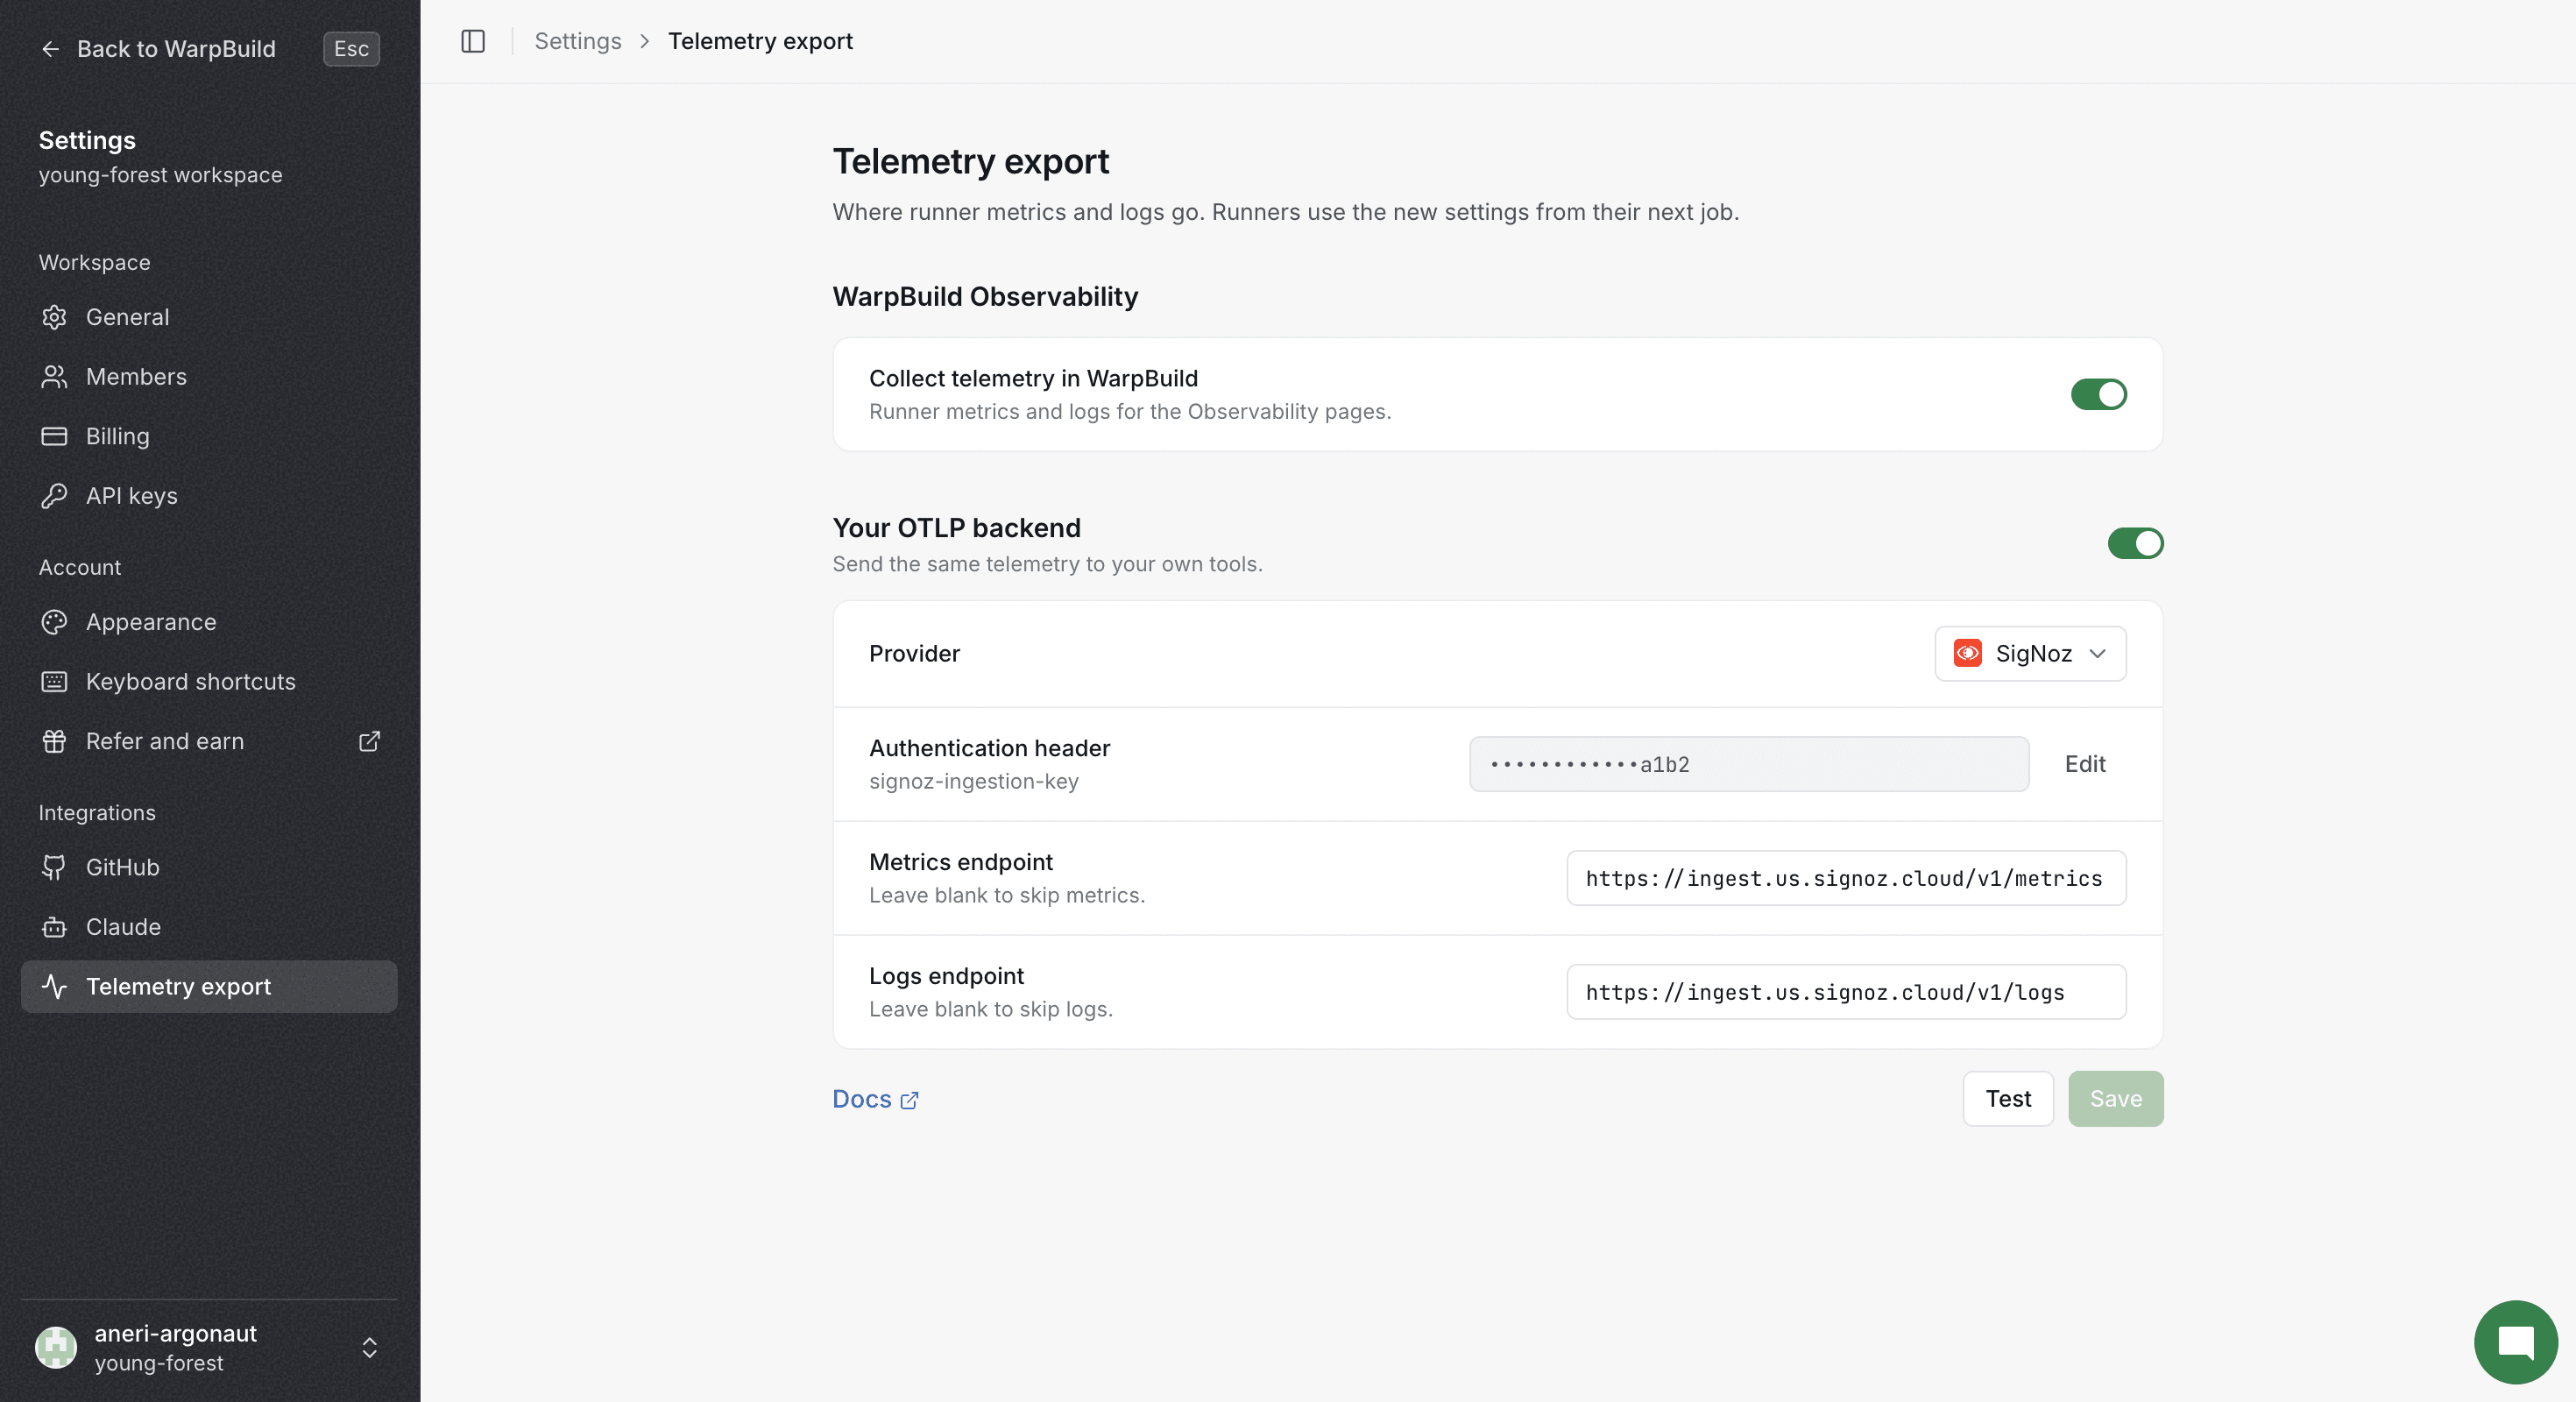
Task: Select API keys label
Action: point(132,496)
